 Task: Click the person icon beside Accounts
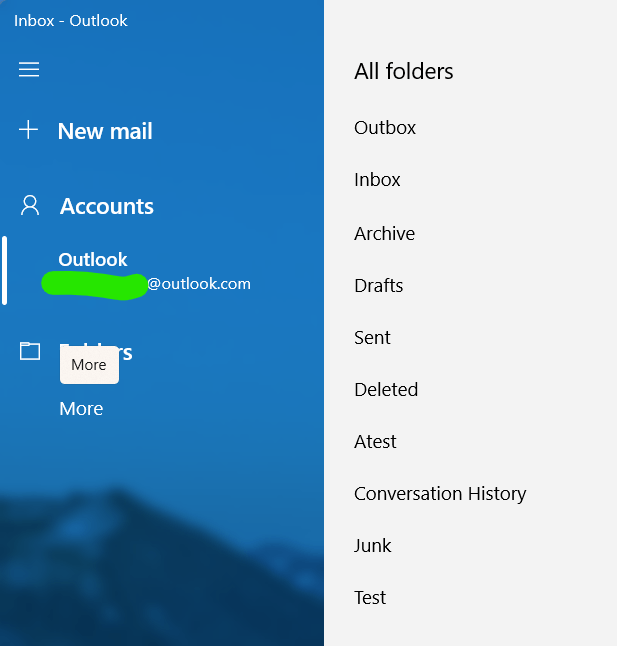[30, 206]
